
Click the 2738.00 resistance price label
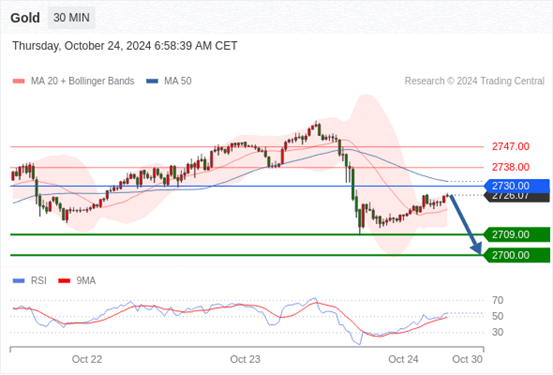pyautogui.click(x=511, y=167)
